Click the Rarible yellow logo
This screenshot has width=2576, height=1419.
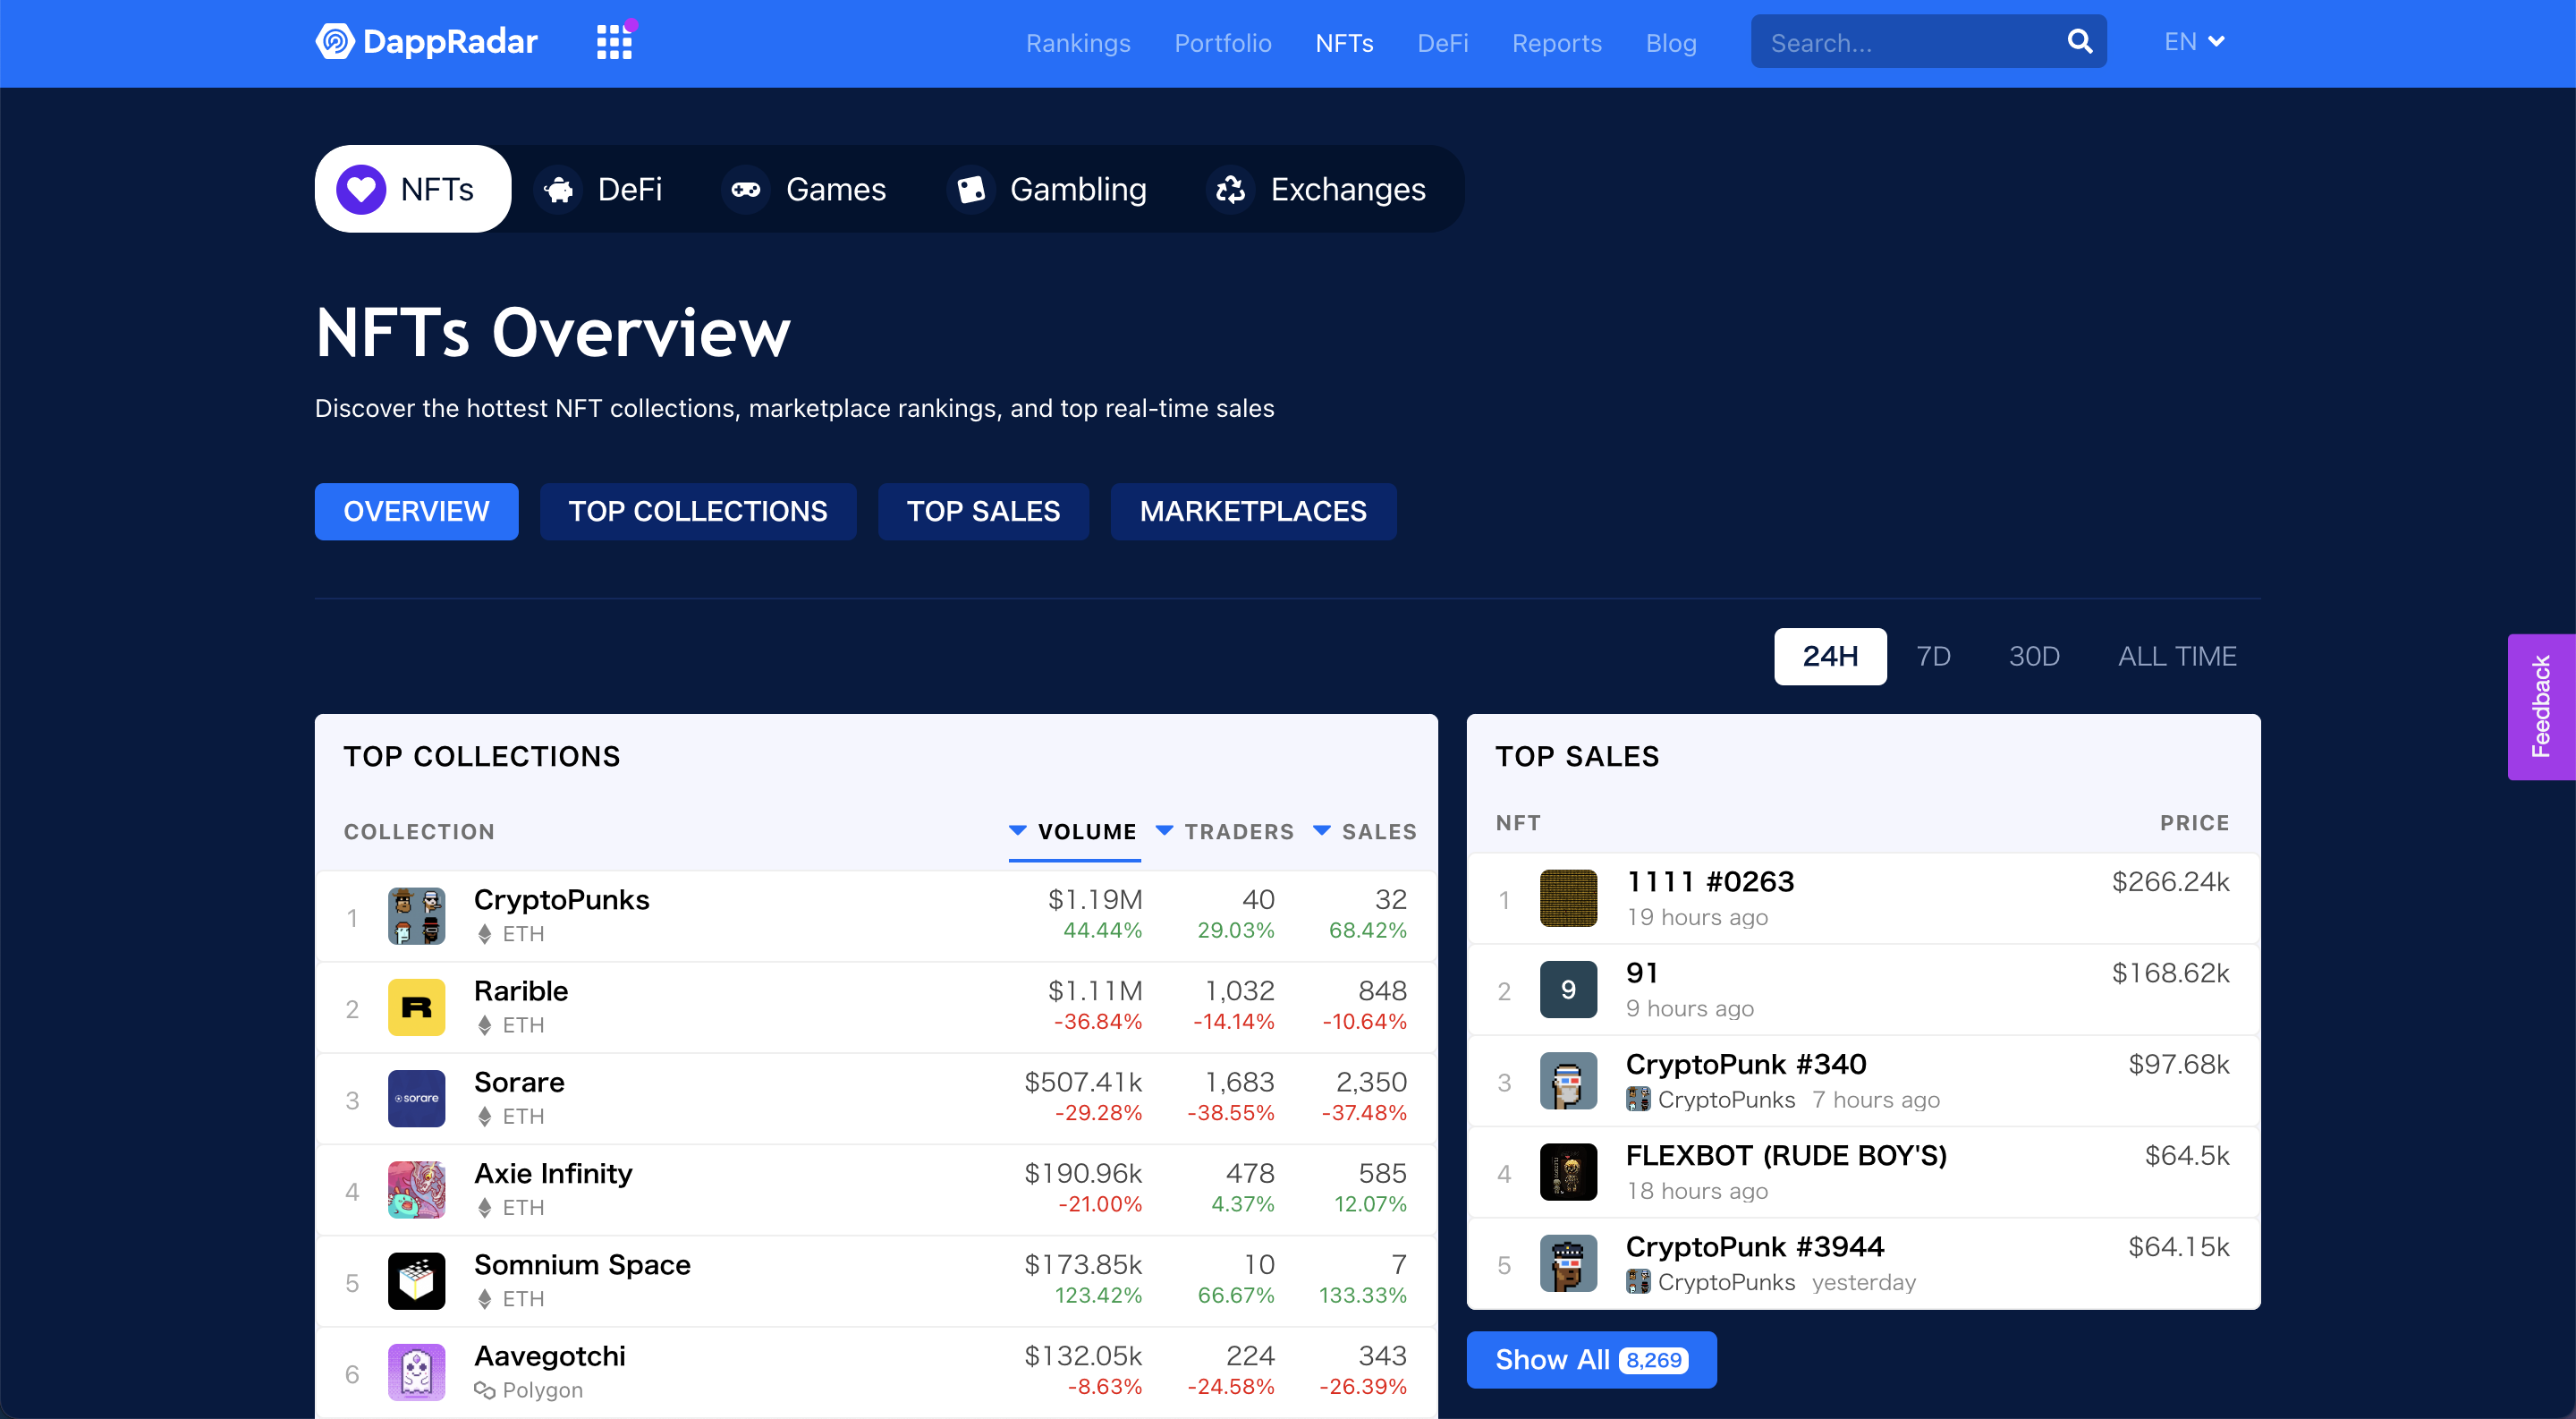(x=416, y=1007)
